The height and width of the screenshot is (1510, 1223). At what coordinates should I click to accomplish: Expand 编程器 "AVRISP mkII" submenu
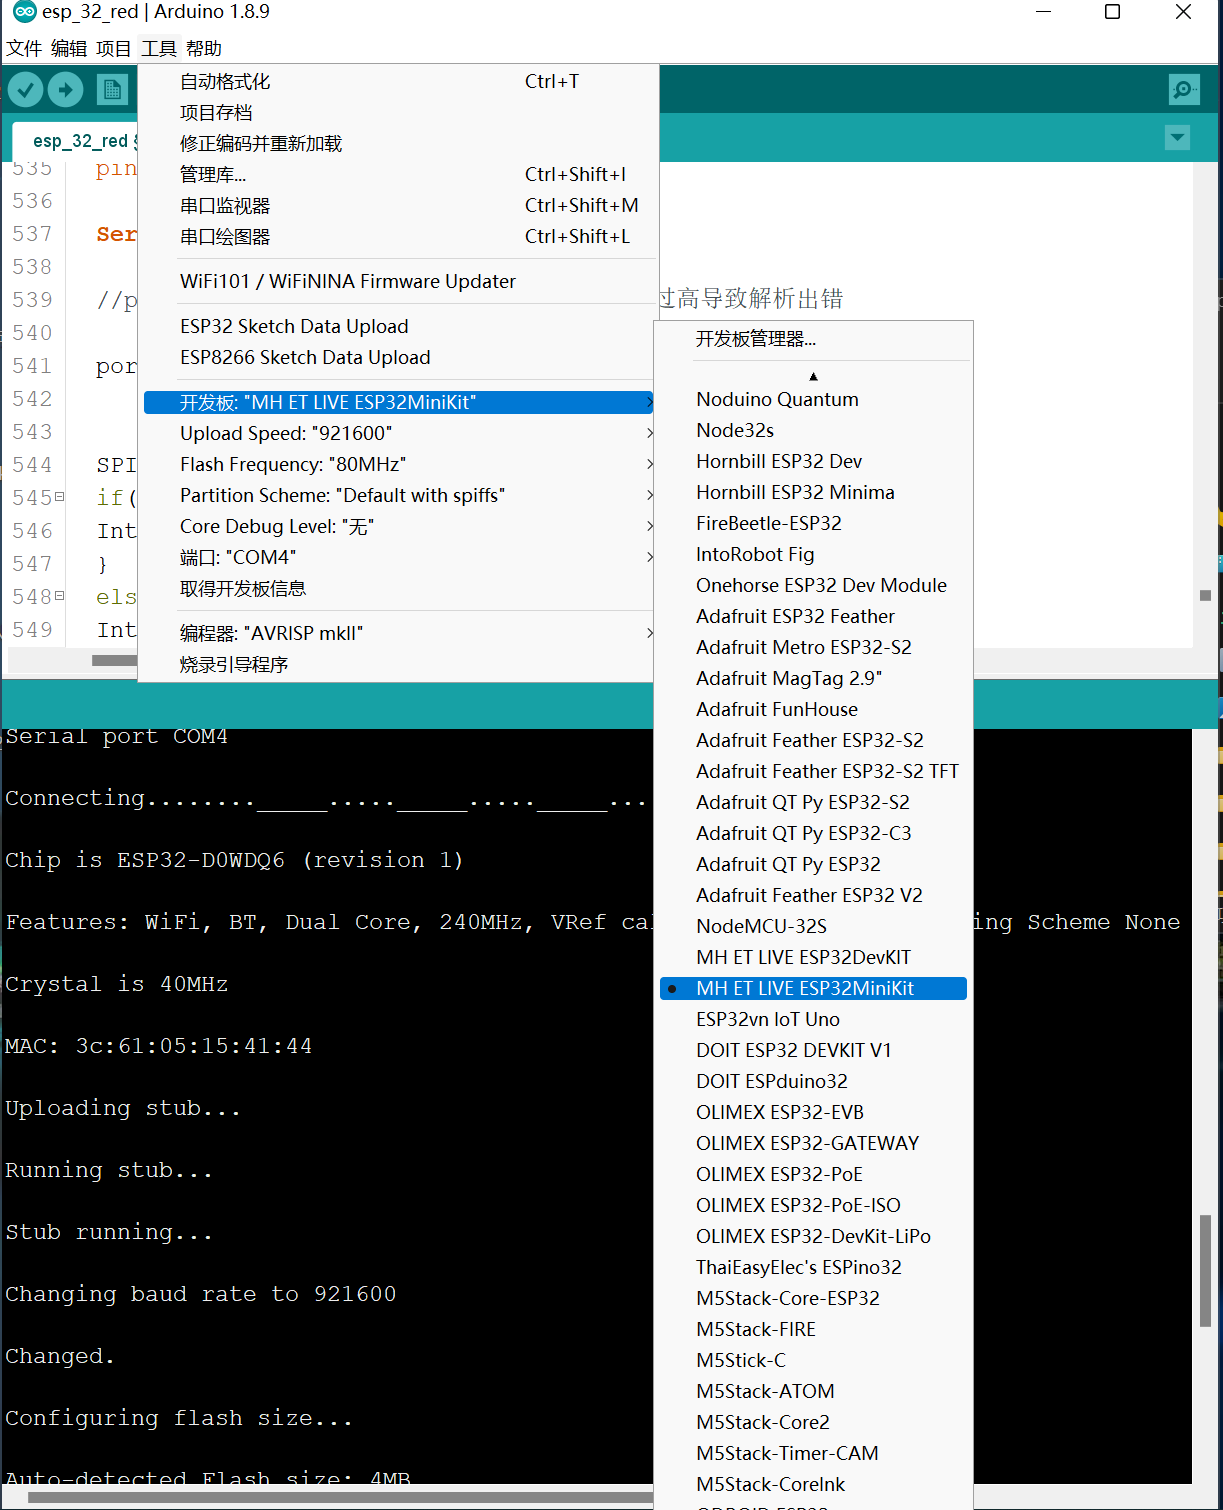(x=398, y=634)
